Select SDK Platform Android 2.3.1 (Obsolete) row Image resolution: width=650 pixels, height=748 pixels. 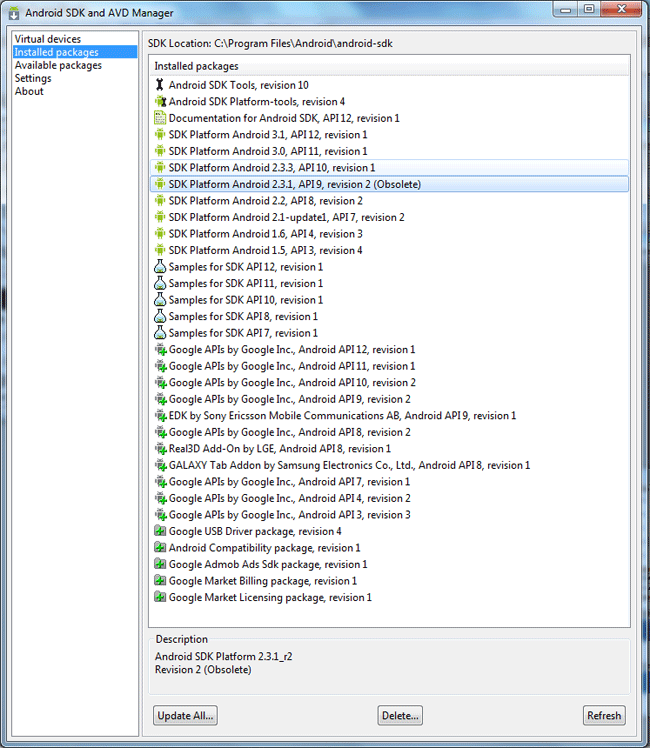[x=389, y=184]
